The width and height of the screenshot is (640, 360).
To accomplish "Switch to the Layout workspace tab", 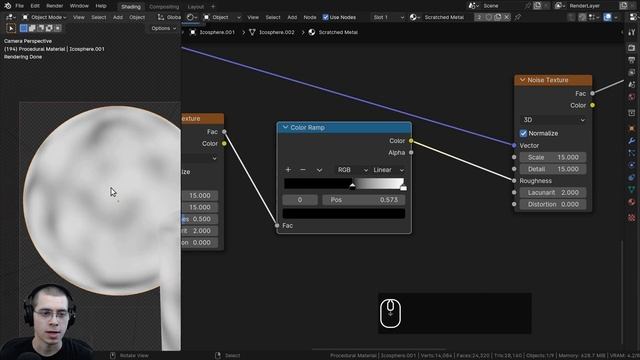I will (196, 7).
